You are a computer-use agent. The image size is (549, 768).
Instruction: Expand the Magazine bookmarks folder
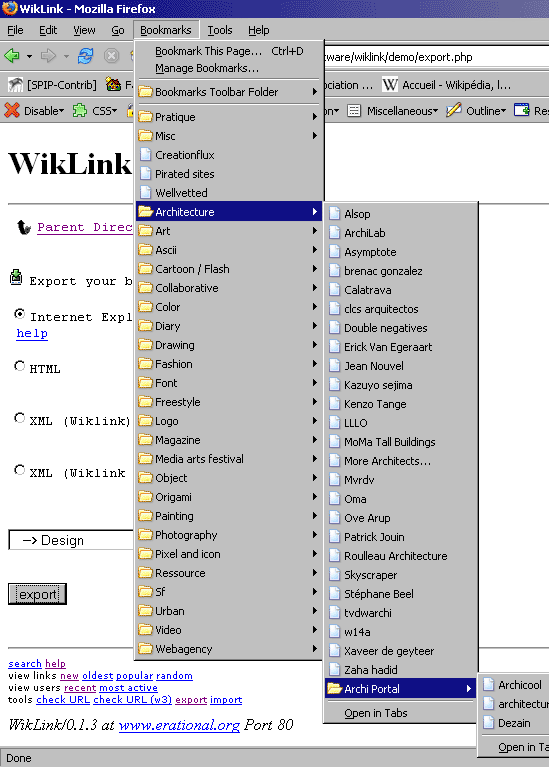(x=229, y=440)
